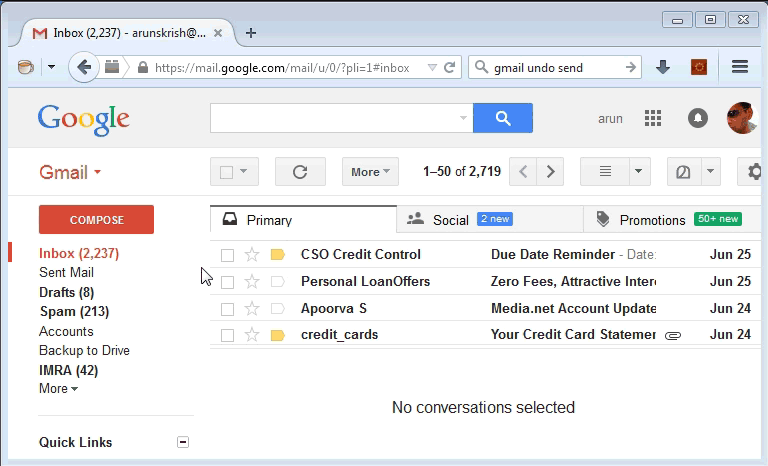Refresh the inbox with the refresh button

[x=300, y=172]
